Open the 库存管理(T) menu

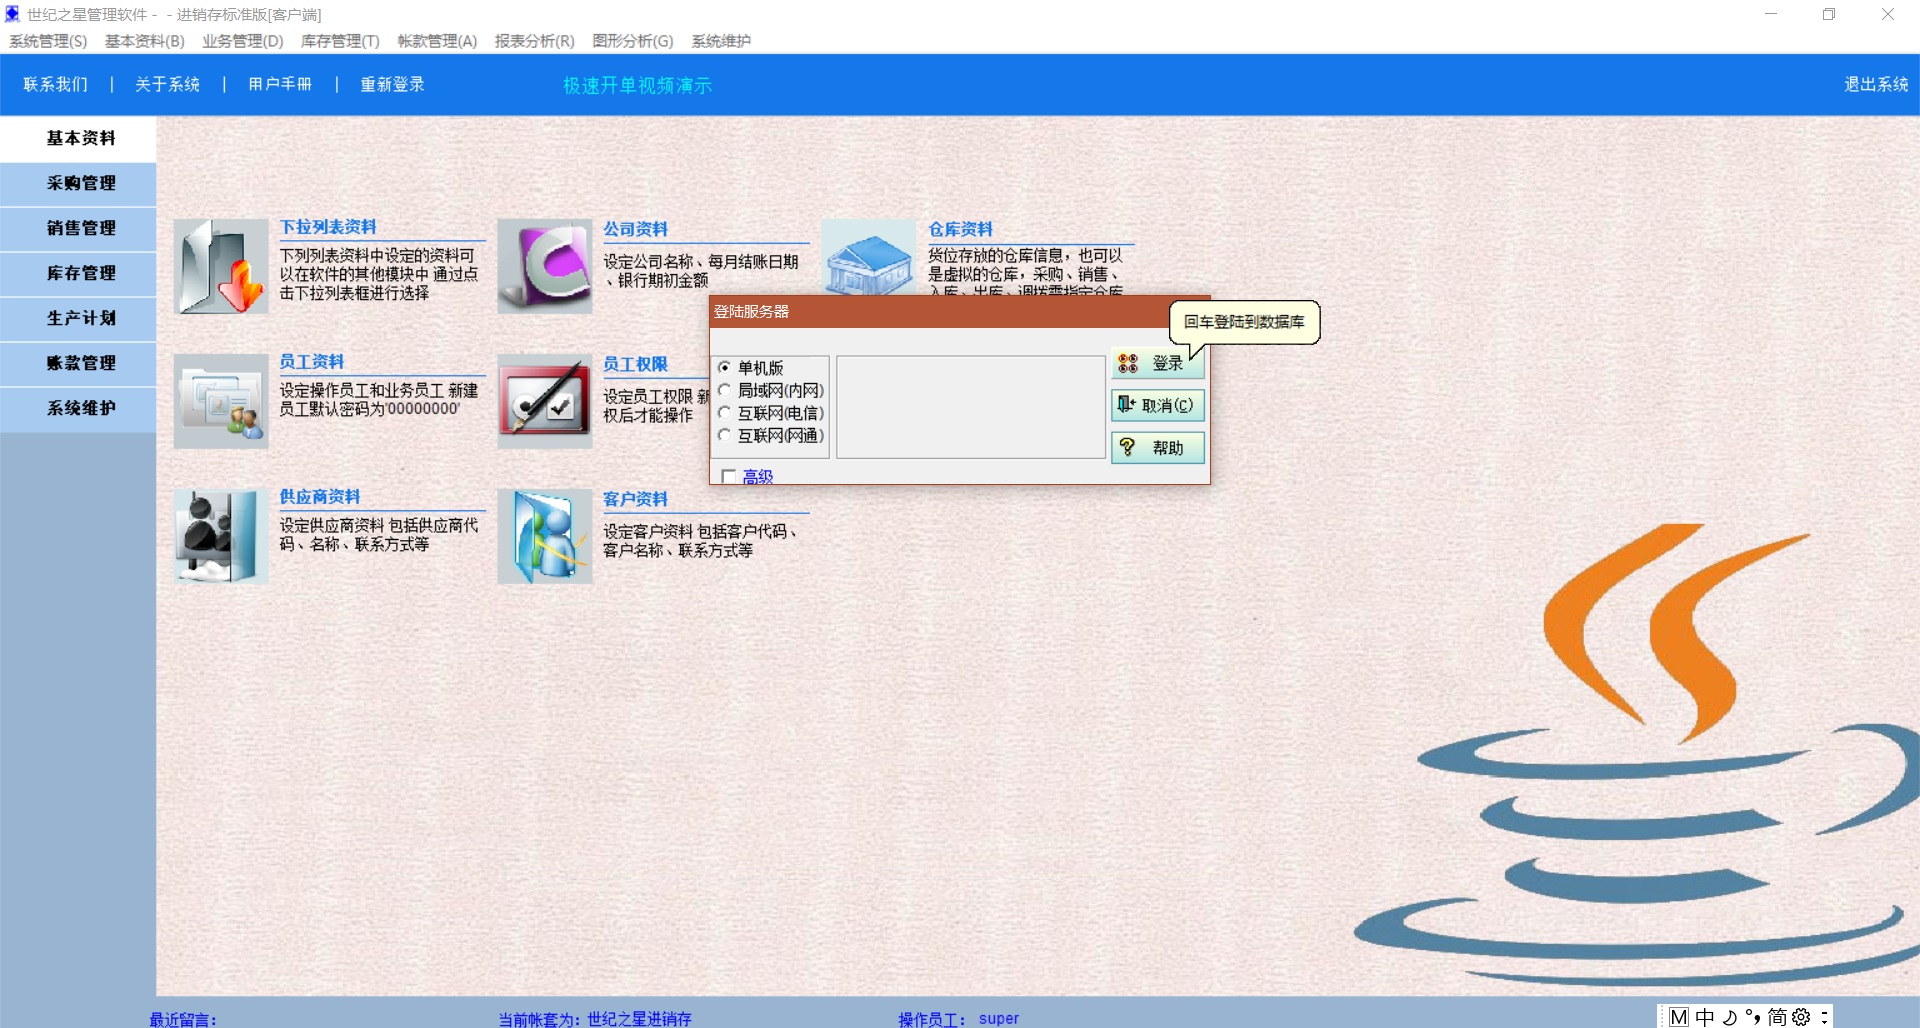click(x=340, y=41)
